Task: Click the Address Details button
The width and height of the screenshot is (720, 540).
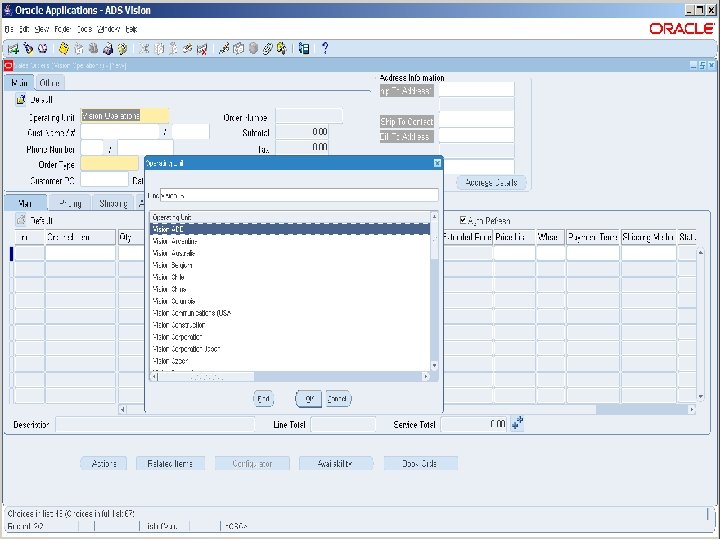Action: coord(491,183)
